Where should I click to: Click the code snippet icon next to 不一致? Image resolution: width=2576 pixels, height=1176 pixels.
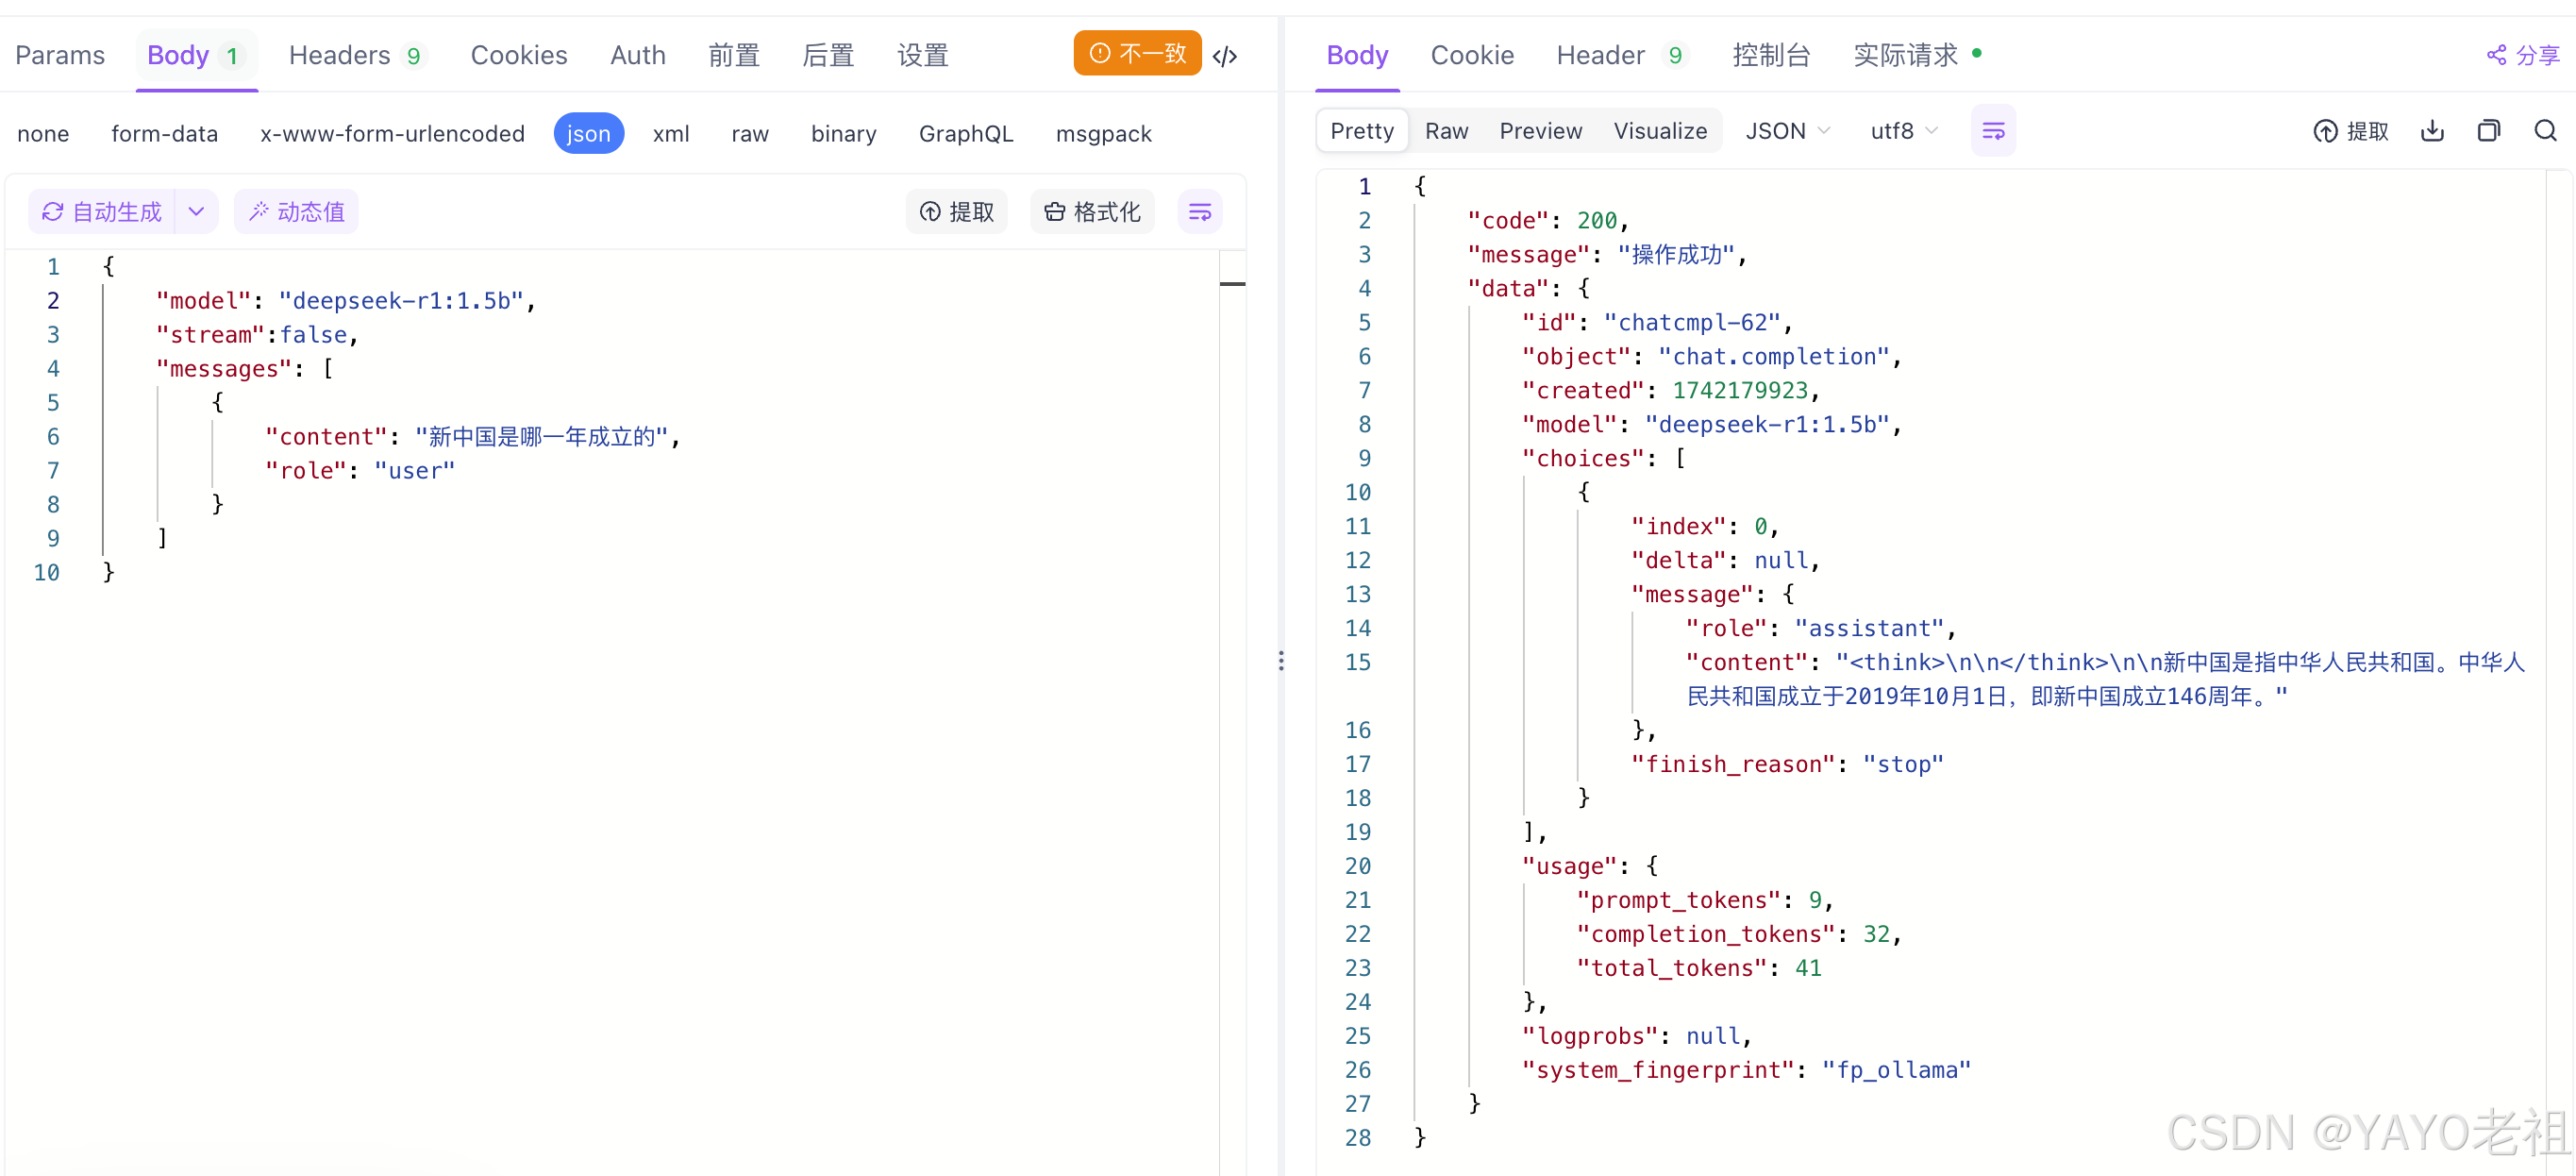click(x=1225, y=56)
